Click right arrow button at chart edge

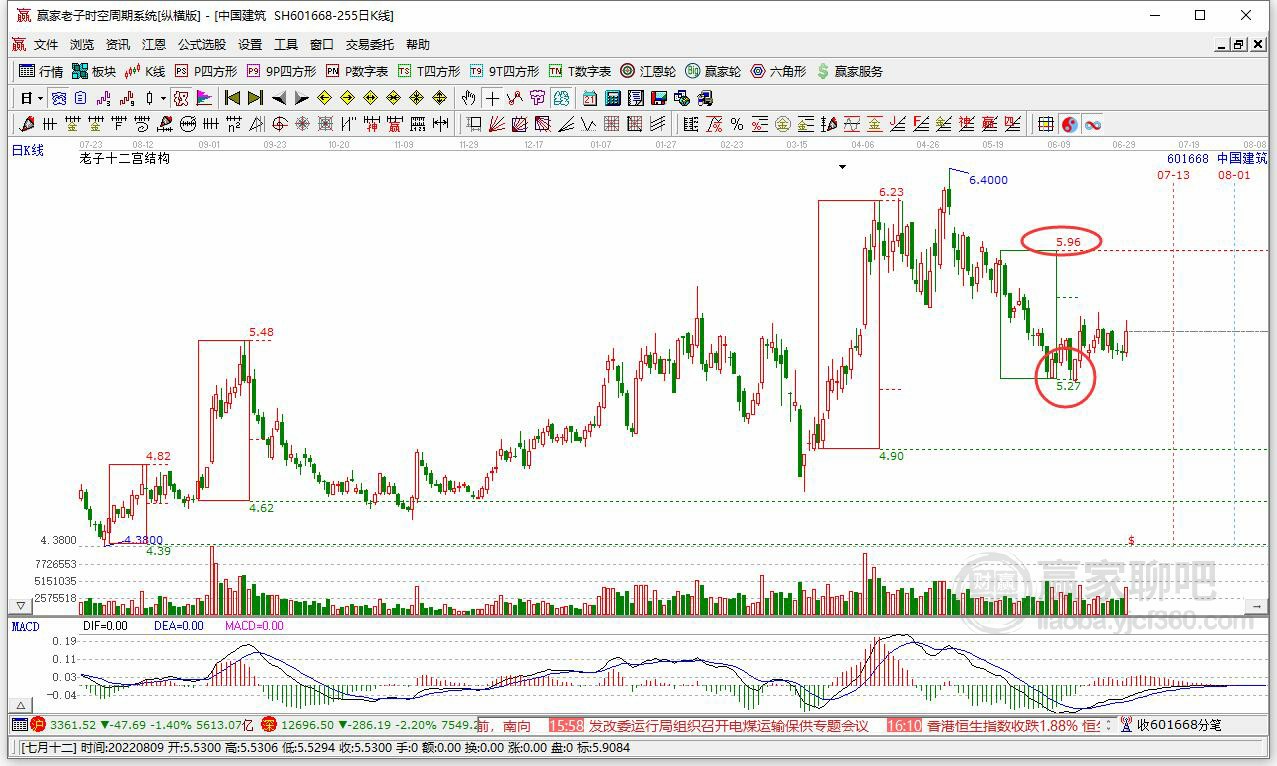pos(1258,606)
